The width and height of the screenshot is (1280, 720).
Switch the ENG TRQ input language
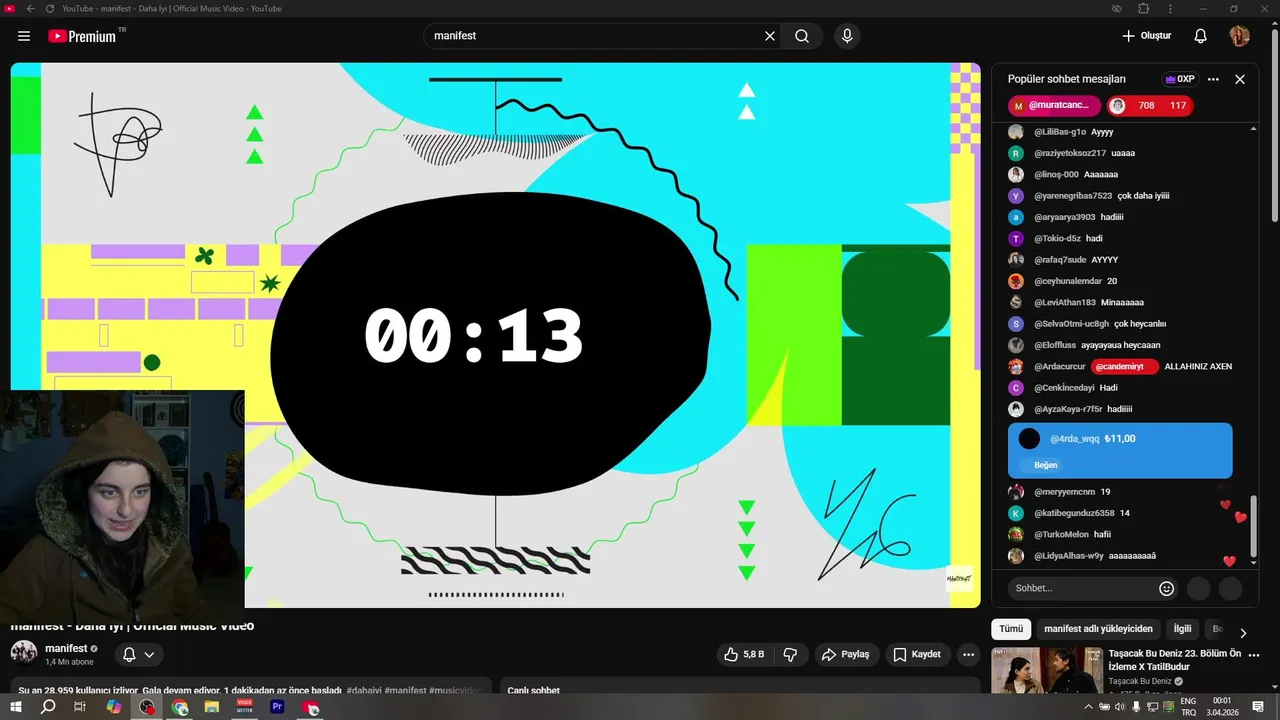coord(1188,707)
